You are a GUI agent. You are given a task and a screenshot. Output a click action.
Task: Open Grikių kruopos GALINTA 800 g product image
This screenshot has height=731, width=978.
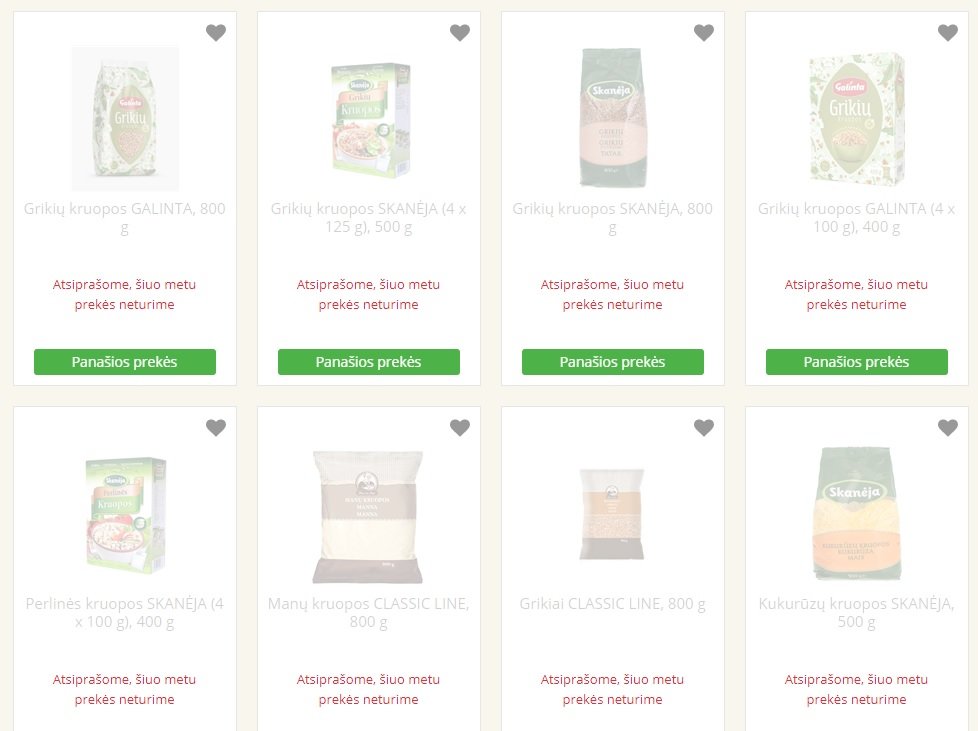click(125, 119)
